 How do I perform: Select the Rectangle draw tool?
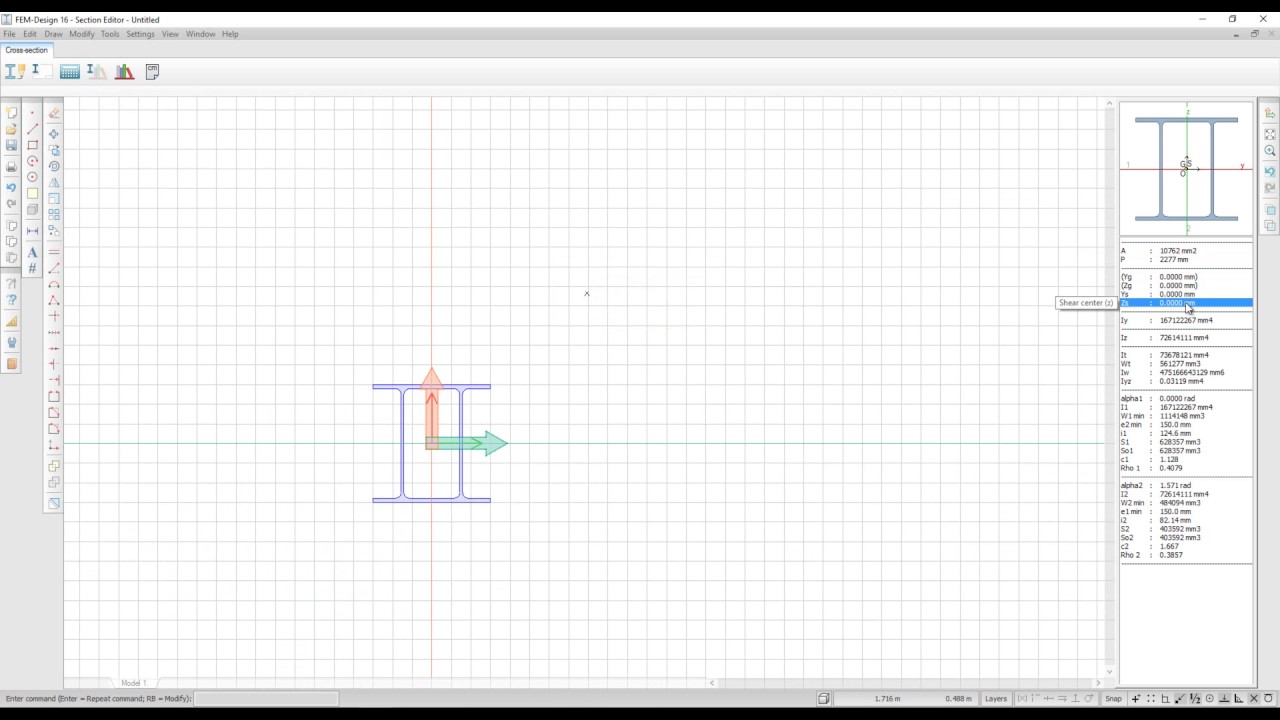click(32, 145)
